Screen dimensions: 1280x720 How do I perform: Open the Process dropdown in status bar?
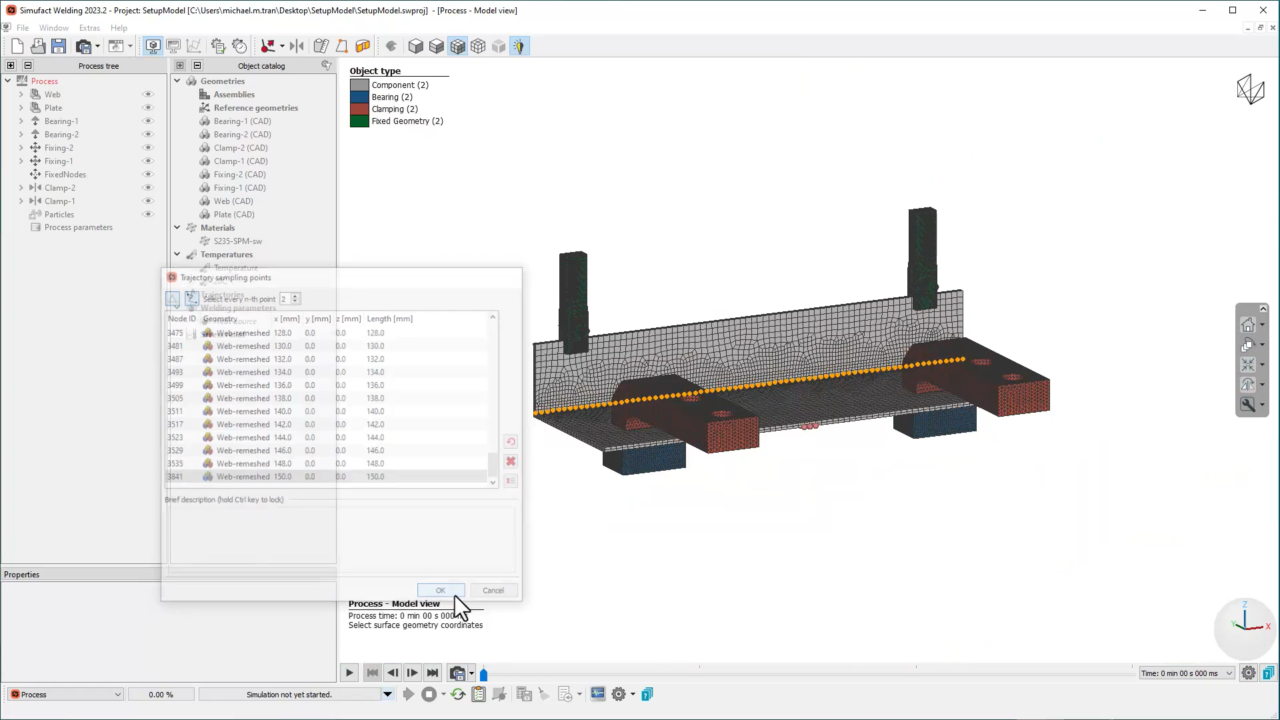pyautogui.click(x=65, y=694)
